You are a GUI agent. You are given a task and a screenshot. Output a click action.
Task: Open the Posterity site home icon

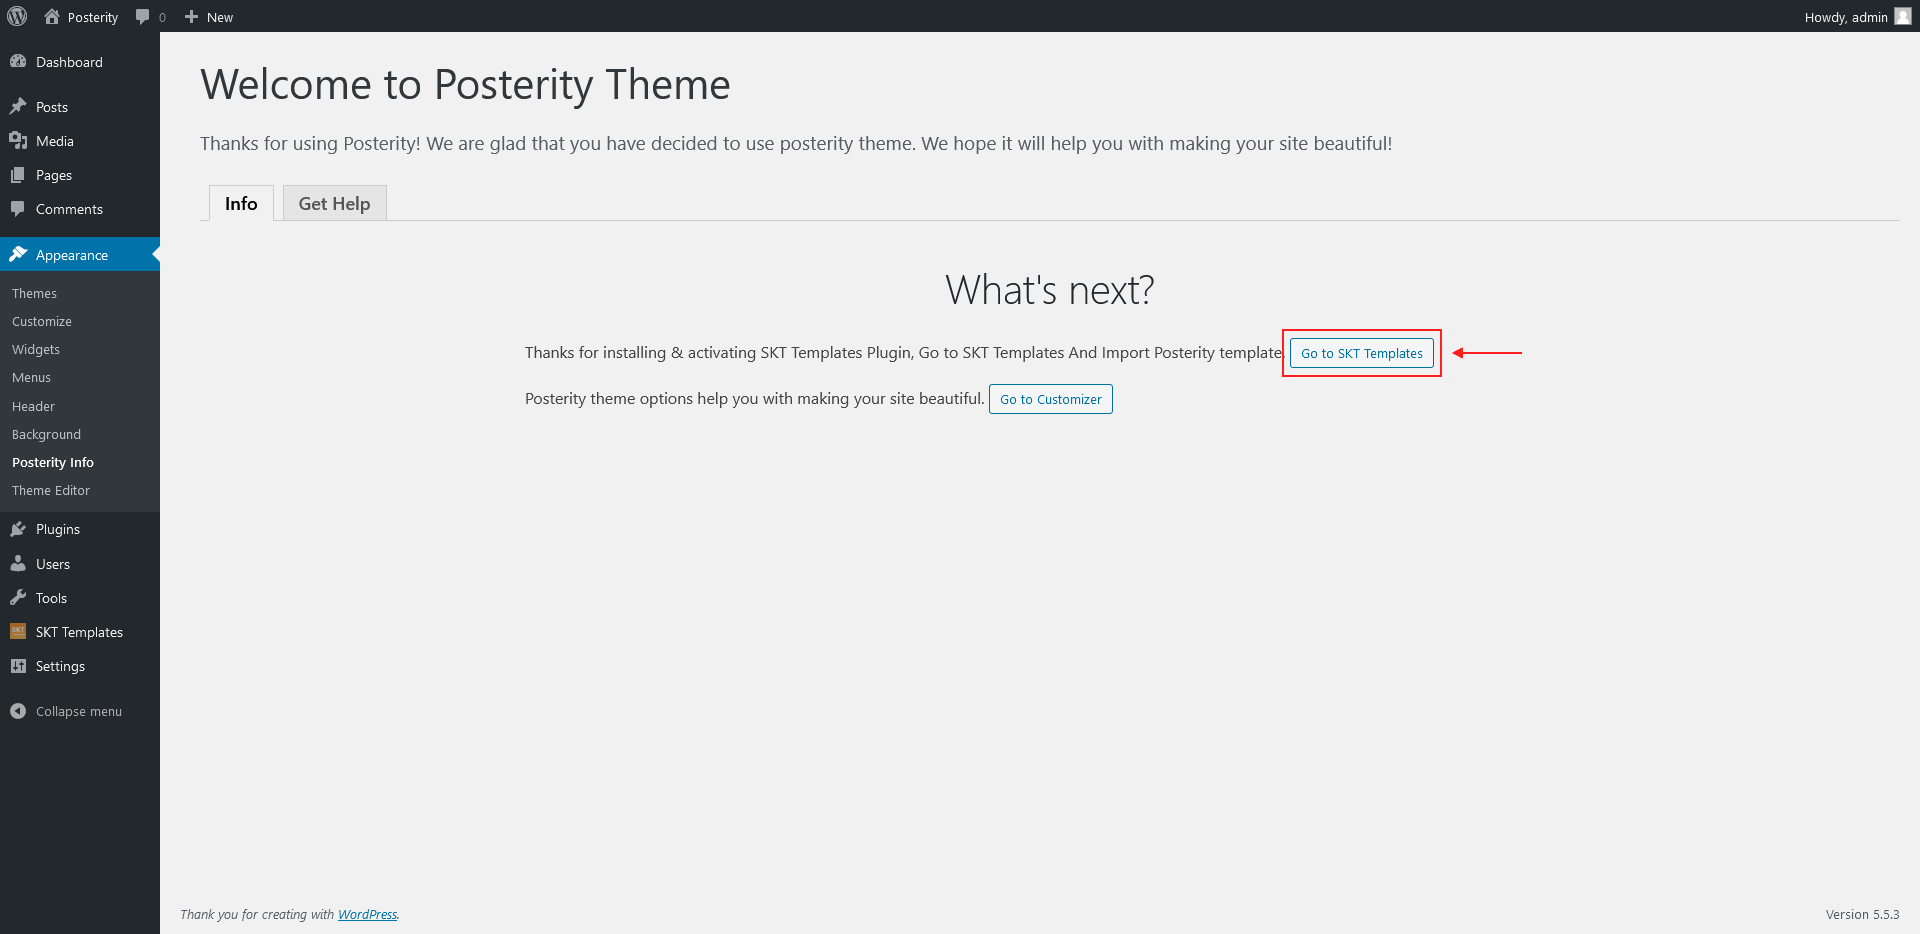click(52, 16)
